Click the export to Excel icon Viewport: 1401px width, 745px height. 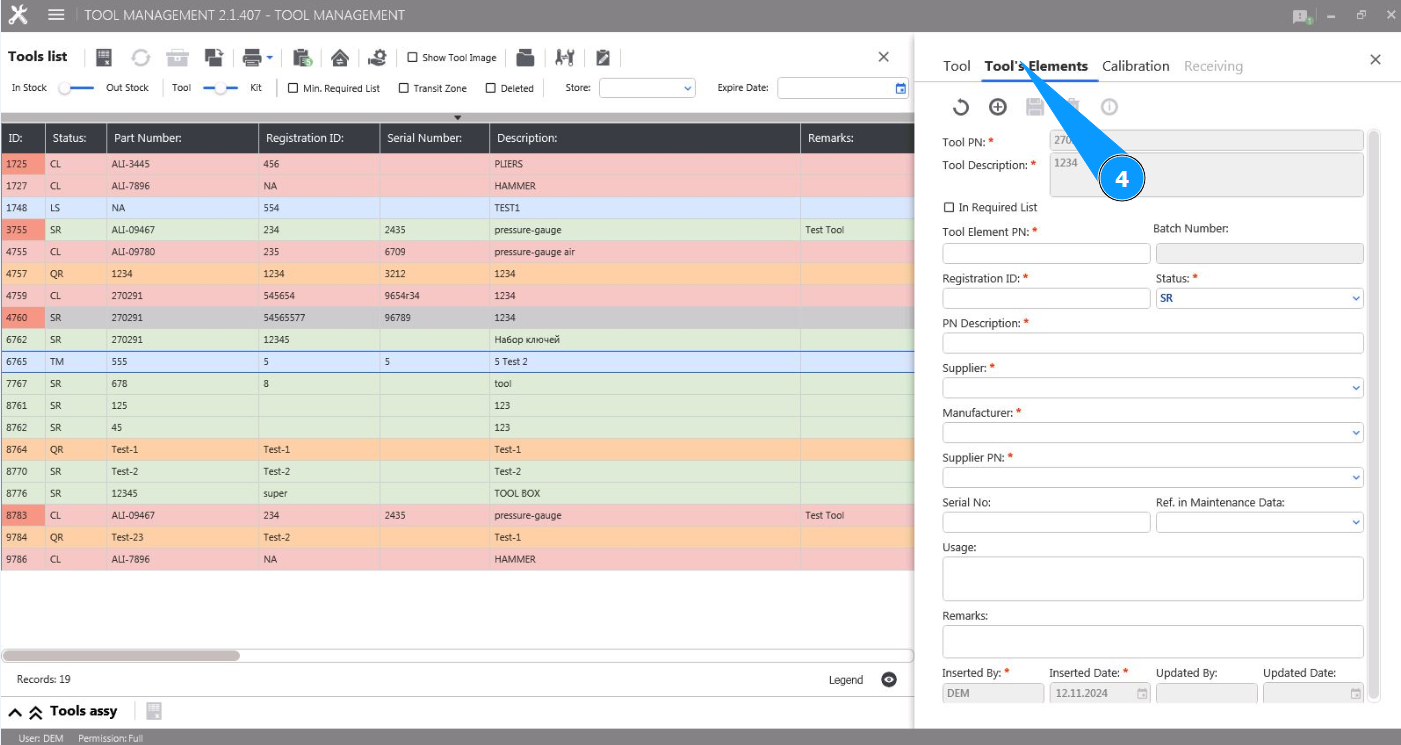pyautogui.click(x=104, y=57)
